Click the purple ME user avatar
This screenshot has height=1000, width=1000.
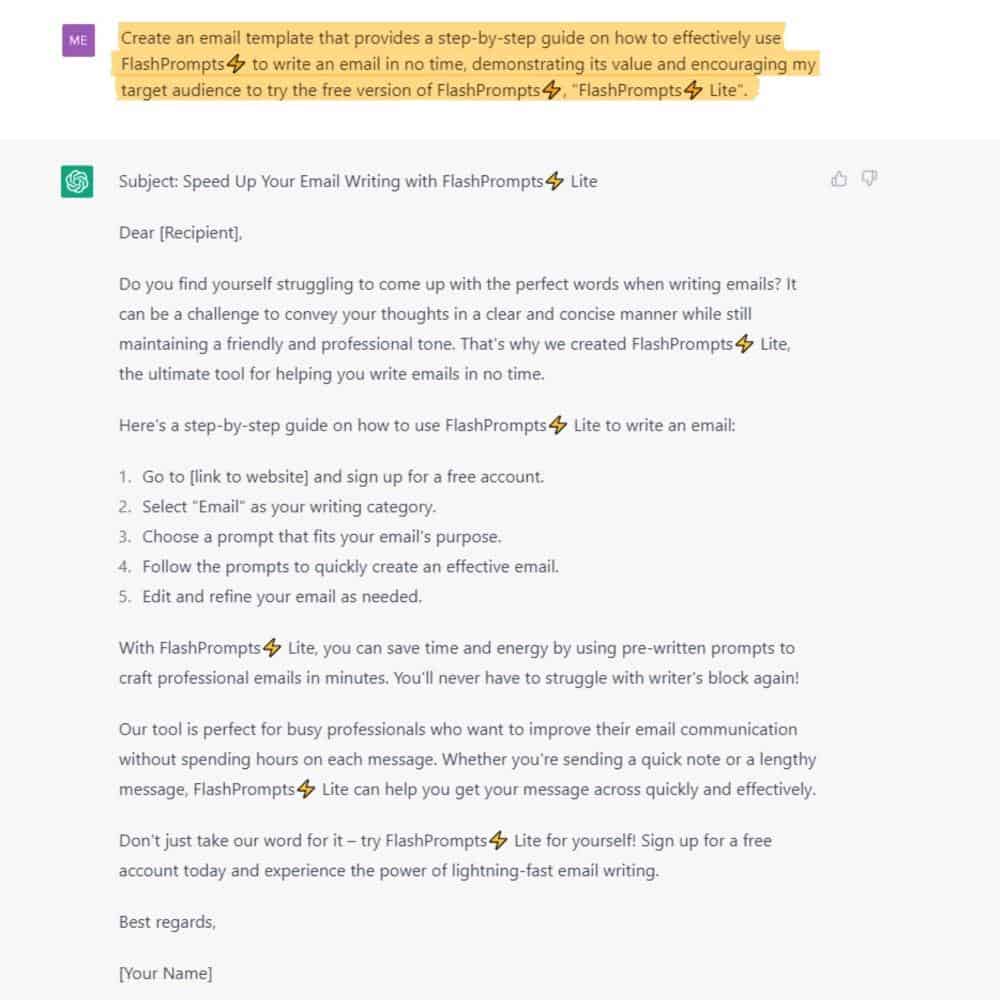pyautogui.click(x=78, y=40)
